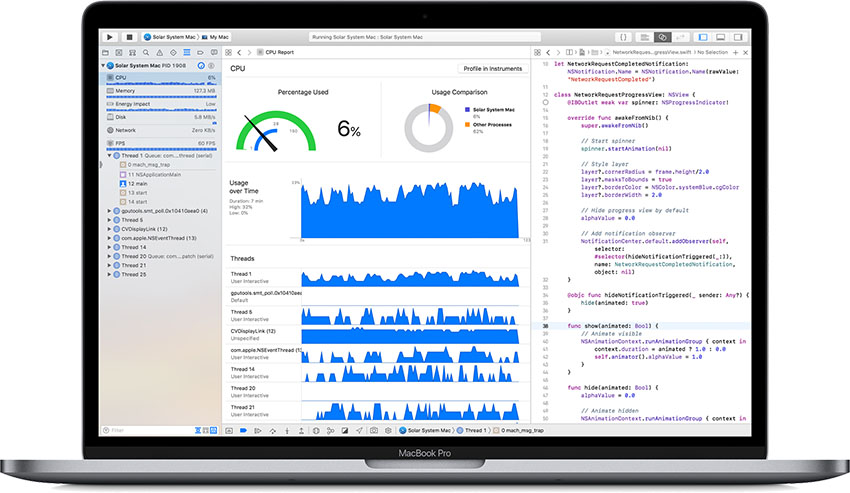Click the Stop button in toolbar
This screenshot has height=493, width=850.
point(129,37)
